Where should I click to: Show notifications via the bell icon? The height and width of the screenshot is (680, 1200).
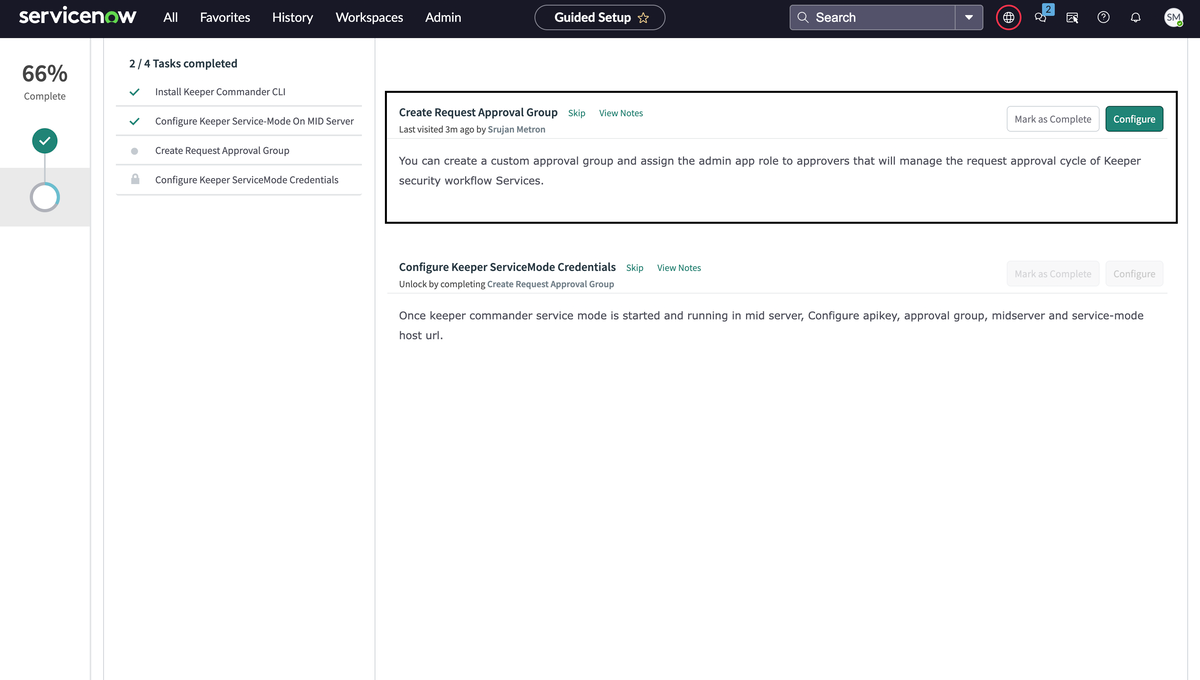coord(1135,17)
